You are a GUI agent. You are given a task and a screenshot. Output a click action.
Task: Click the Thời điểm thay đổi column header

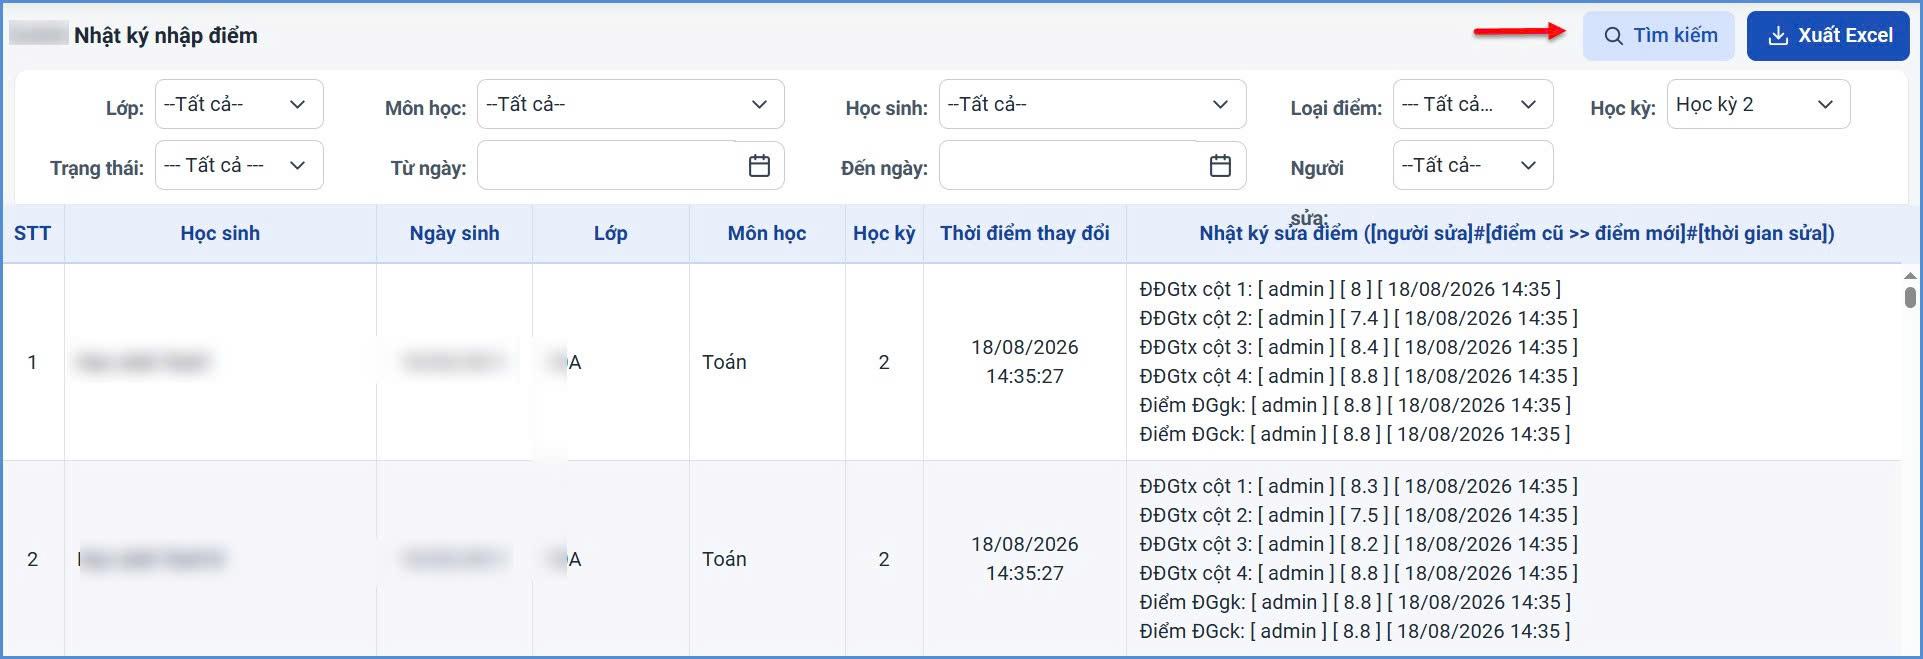pyautogui.click(x=1025, y=234)
